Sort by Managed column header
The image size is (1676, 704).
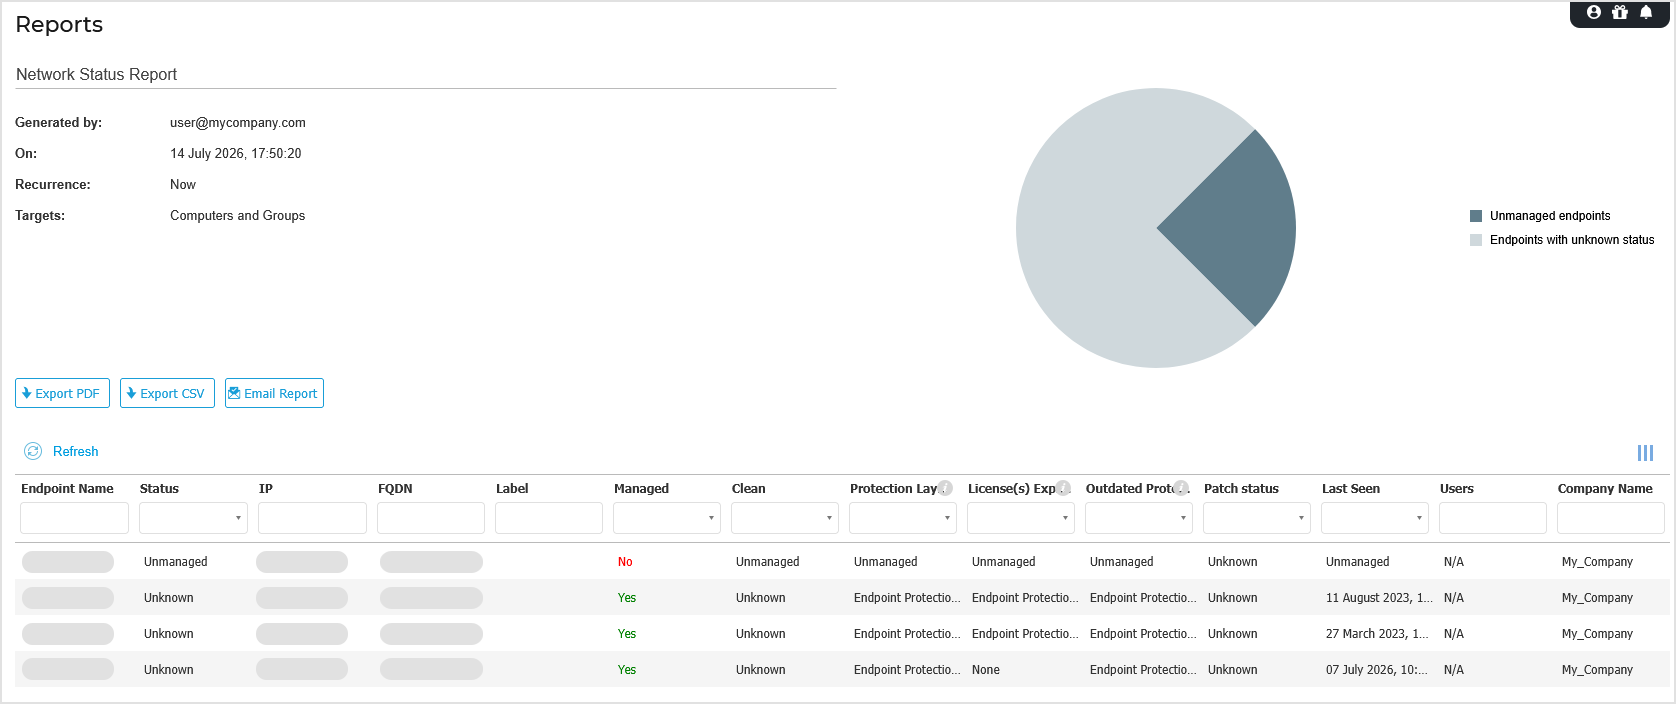tap(641, 489)
